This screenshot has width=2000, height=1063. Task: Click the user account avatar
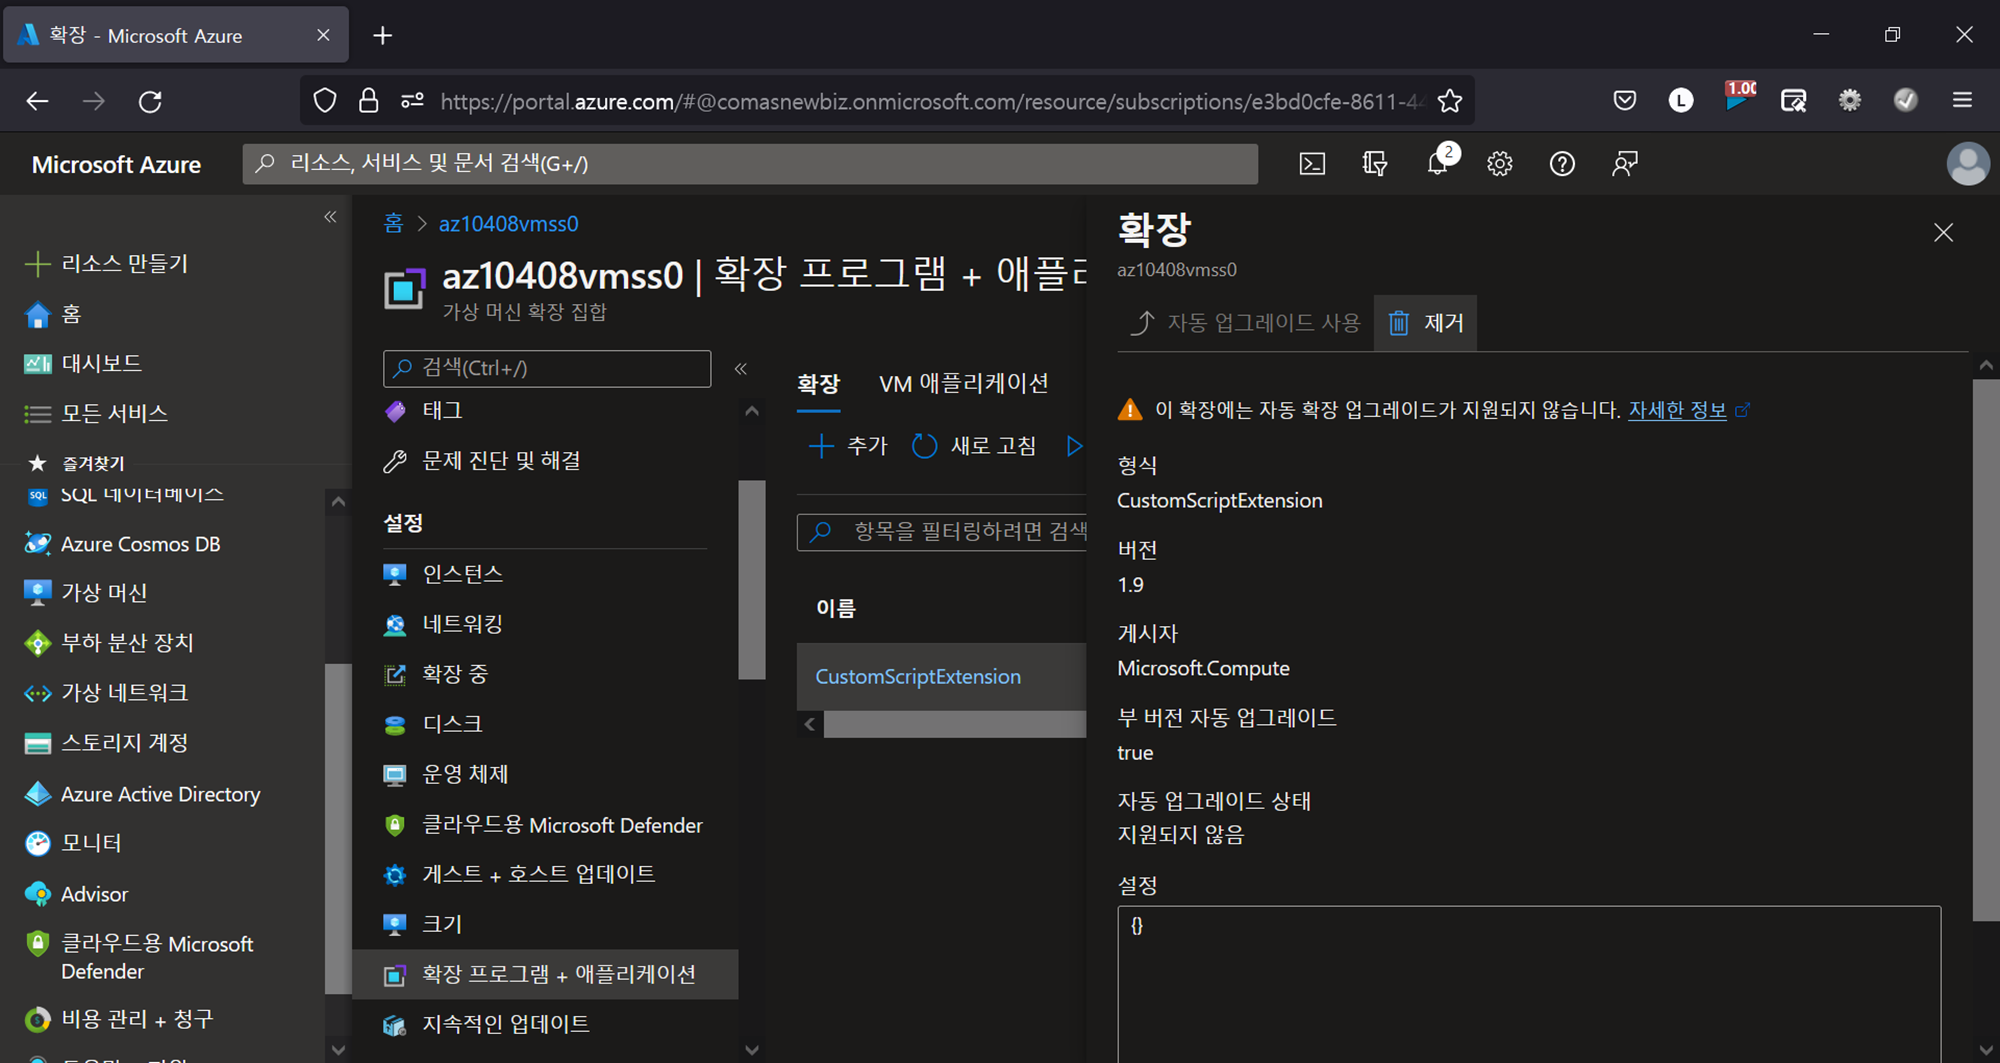1968,164
